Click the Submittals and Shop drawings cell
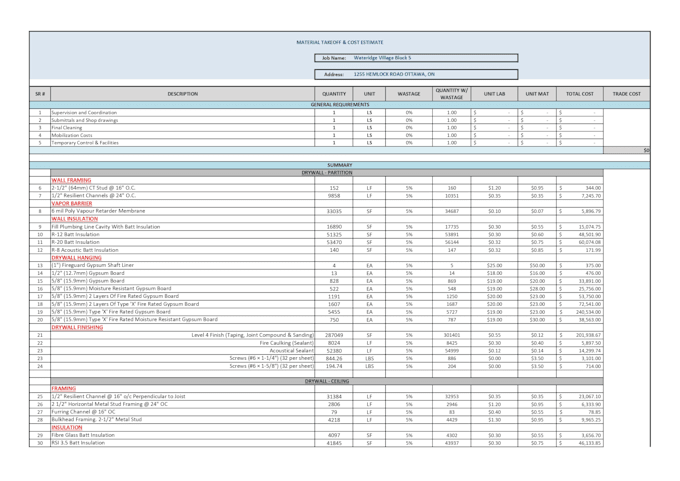680x481 pixels. pyautogui.click(x=183, y=120)
